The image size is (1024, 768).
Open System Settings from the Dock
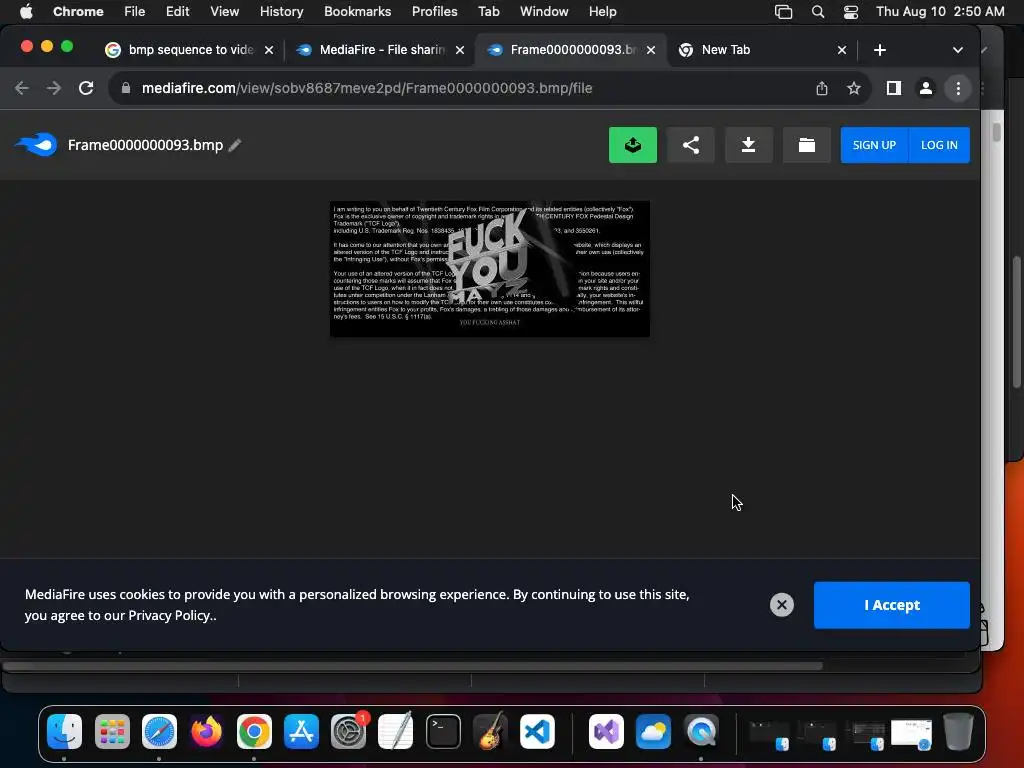[x=349, y=731]
